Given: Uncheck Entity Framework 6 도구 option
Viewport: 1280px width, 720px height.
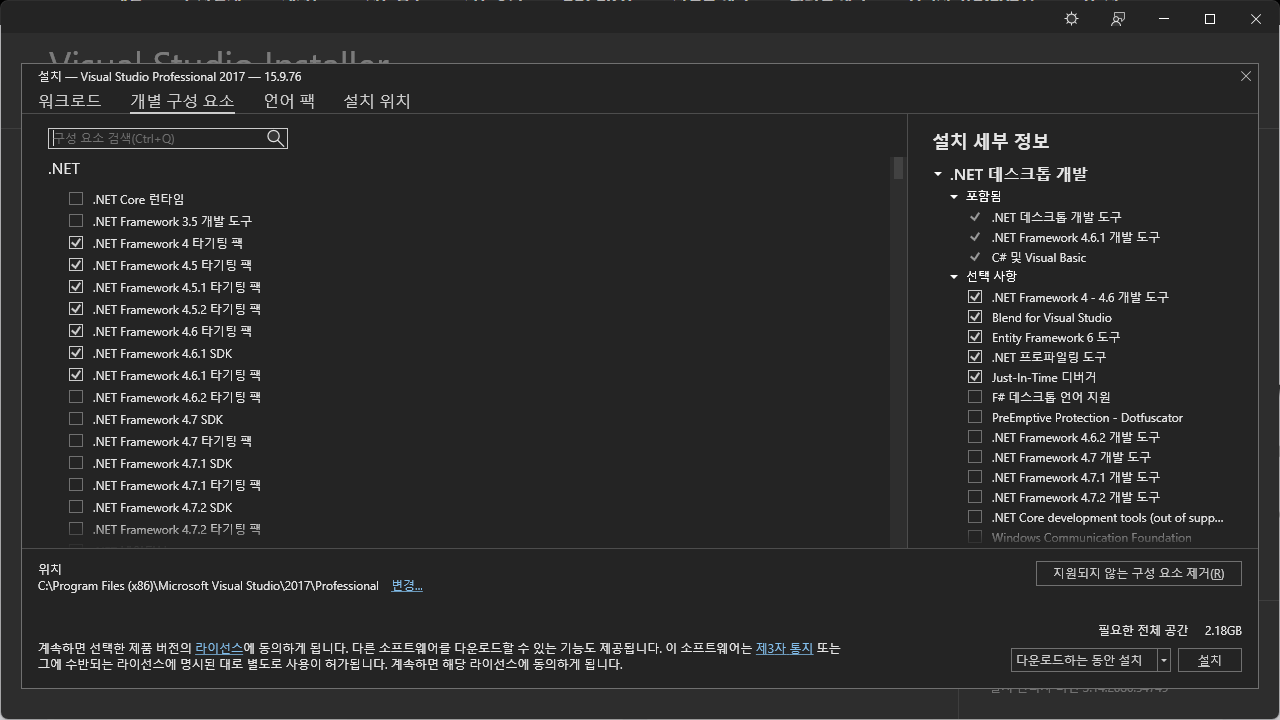Looking at the screenshot, I should (x=975, y=337).
